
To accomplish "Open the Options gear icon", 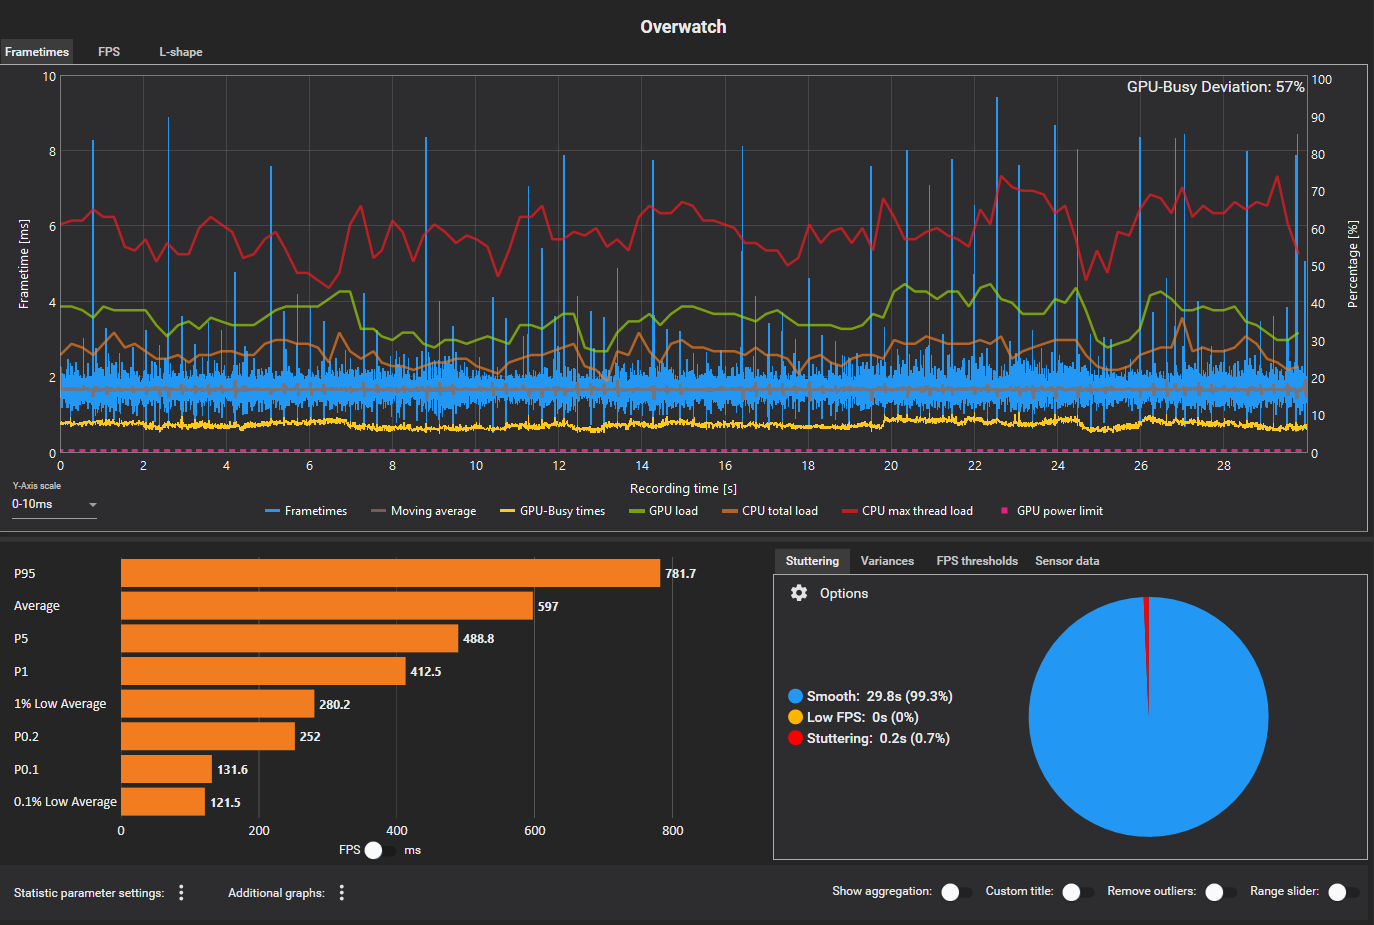I will 799,593.
